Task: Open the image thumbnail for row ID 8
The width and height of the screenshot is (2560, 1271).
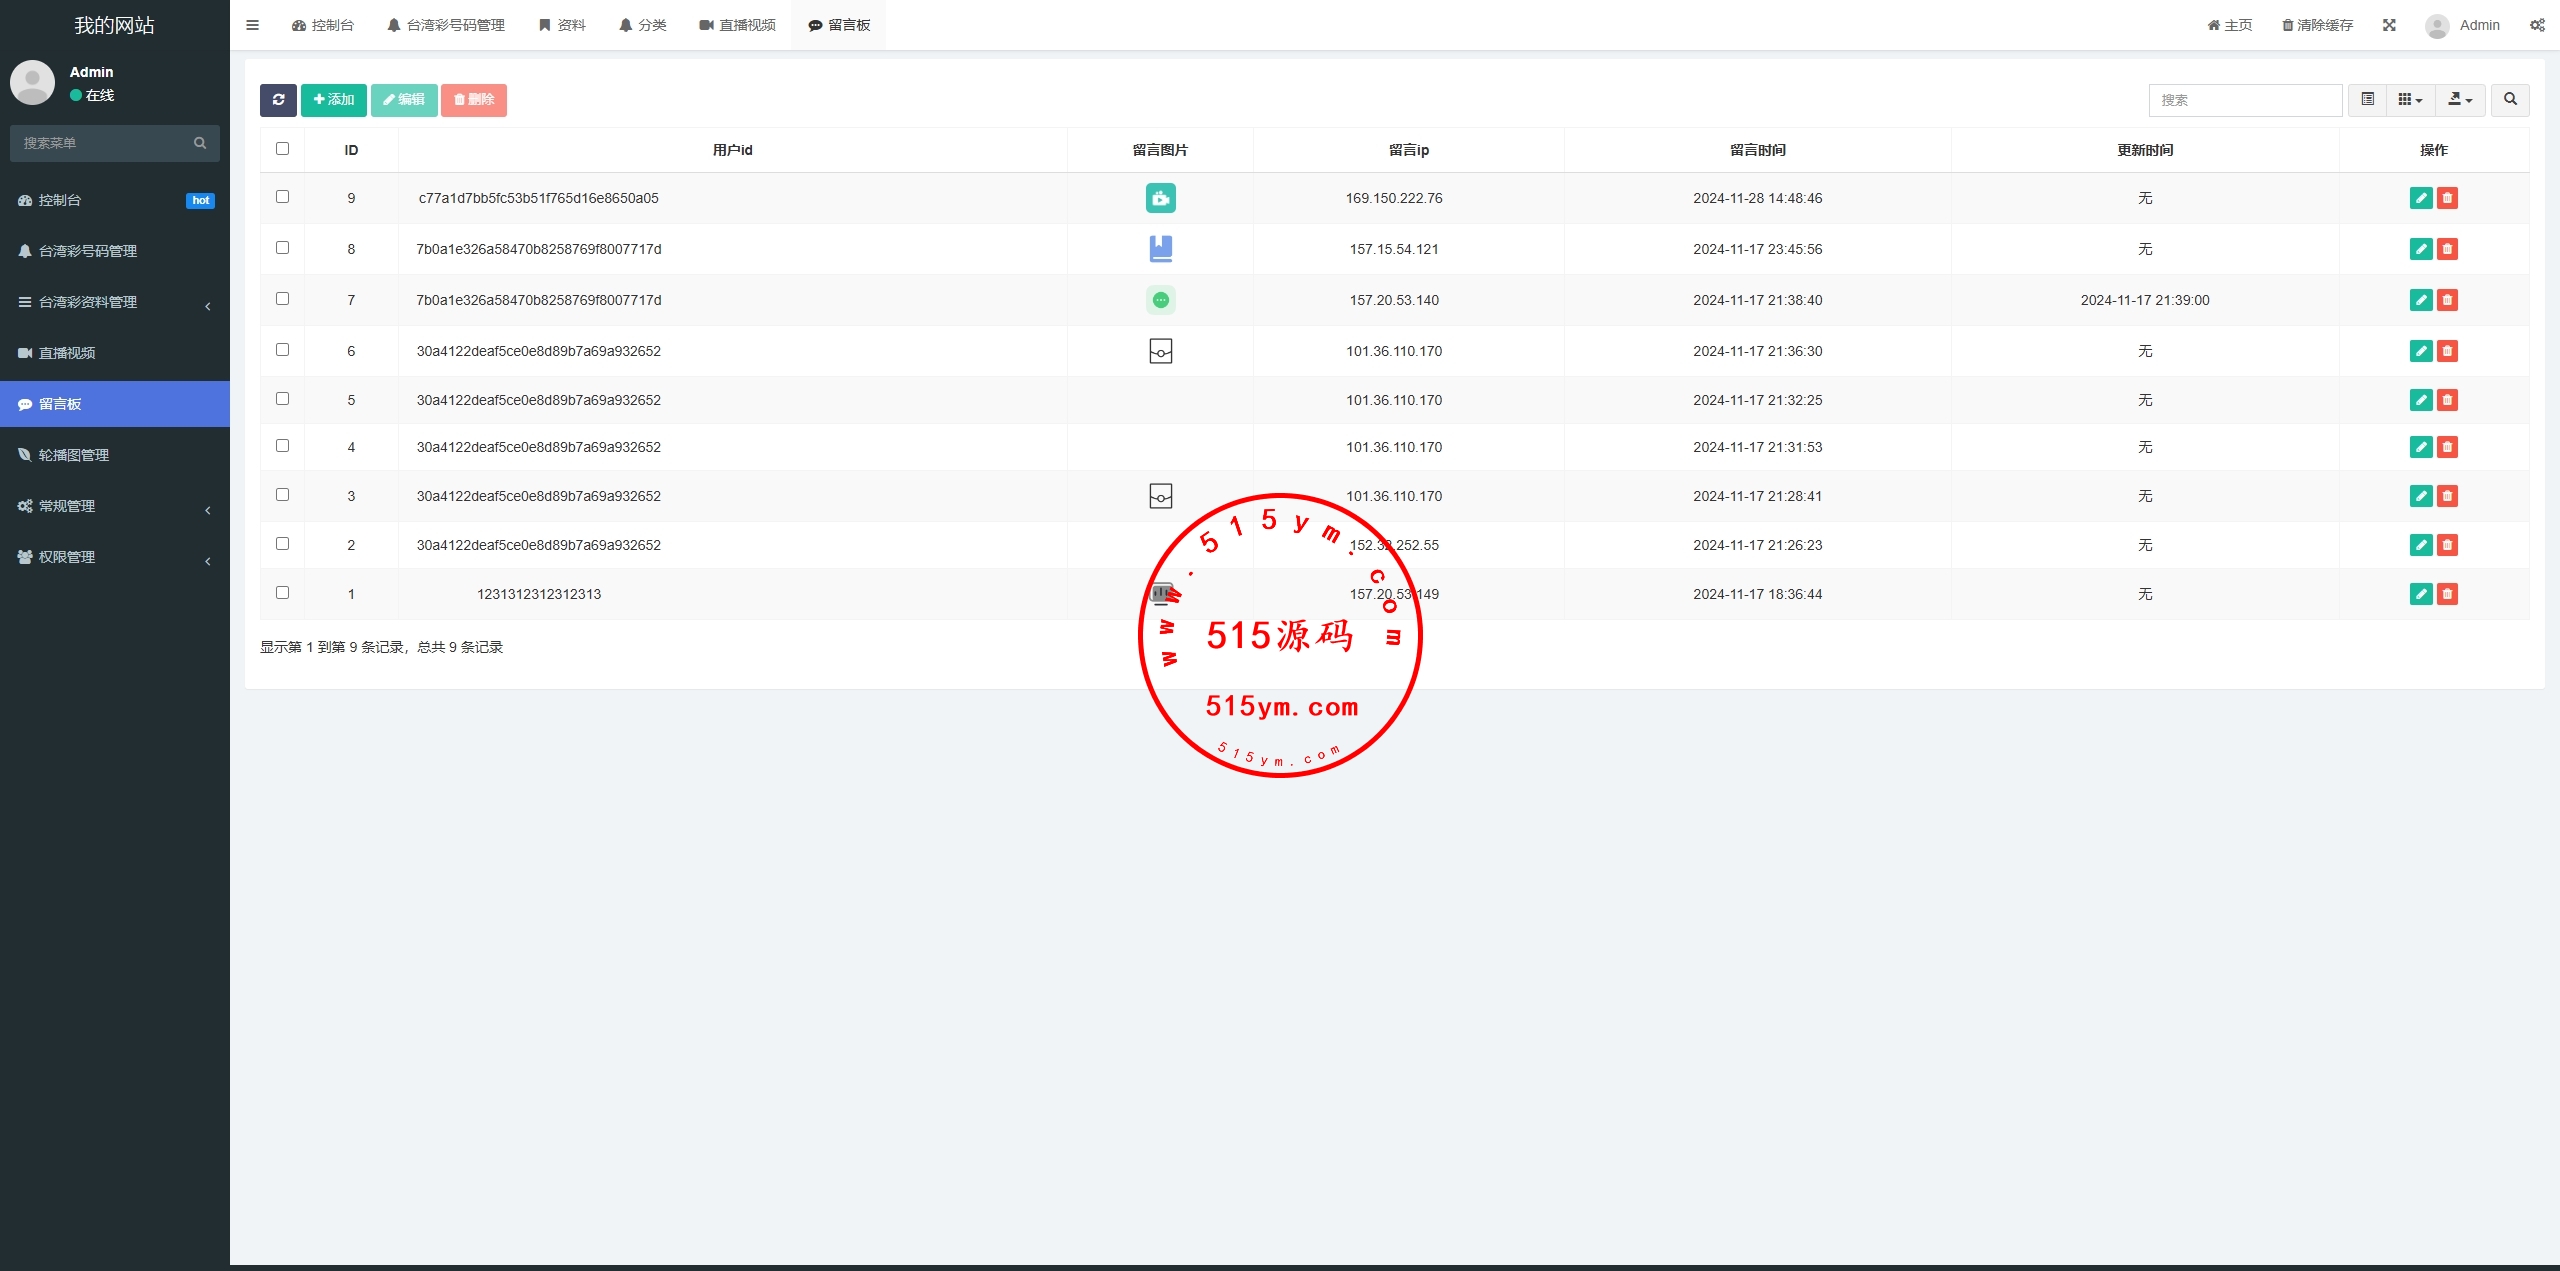Action: pyautogui.click(x=1160, y=249)
